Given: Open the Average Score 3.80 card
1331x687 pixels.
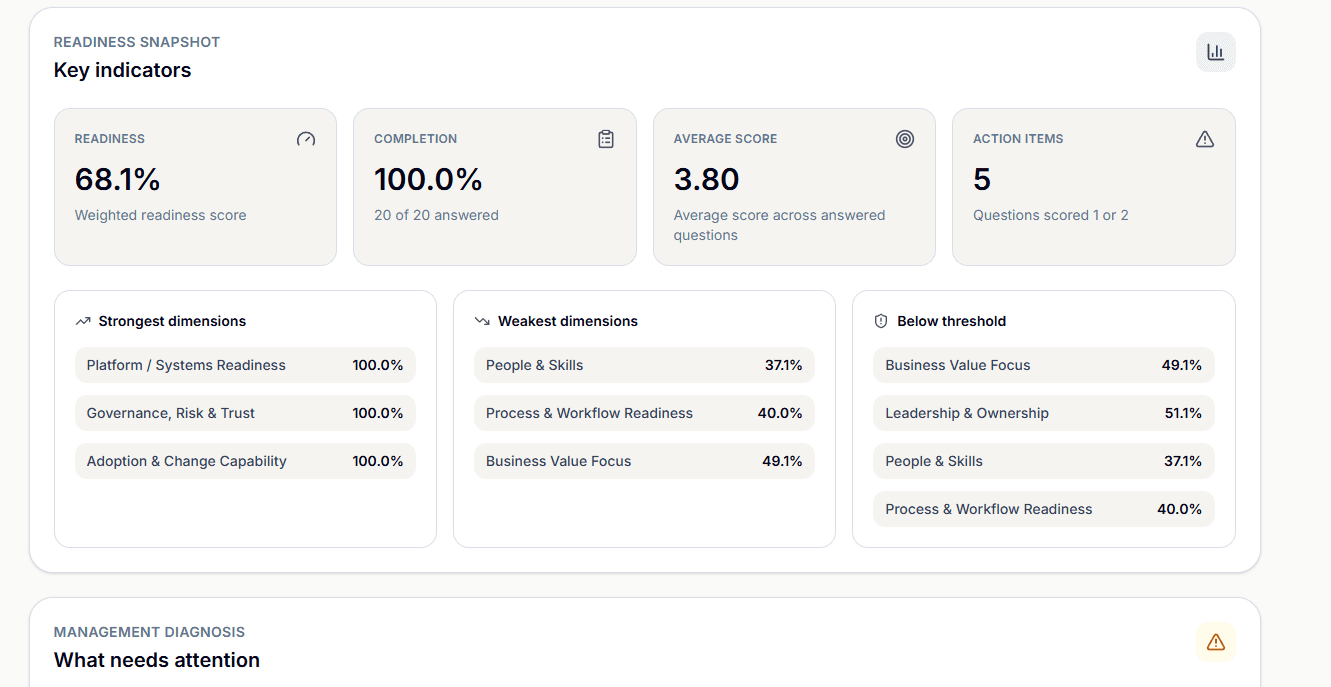Looking at the screenshot, I should [794, 187].
